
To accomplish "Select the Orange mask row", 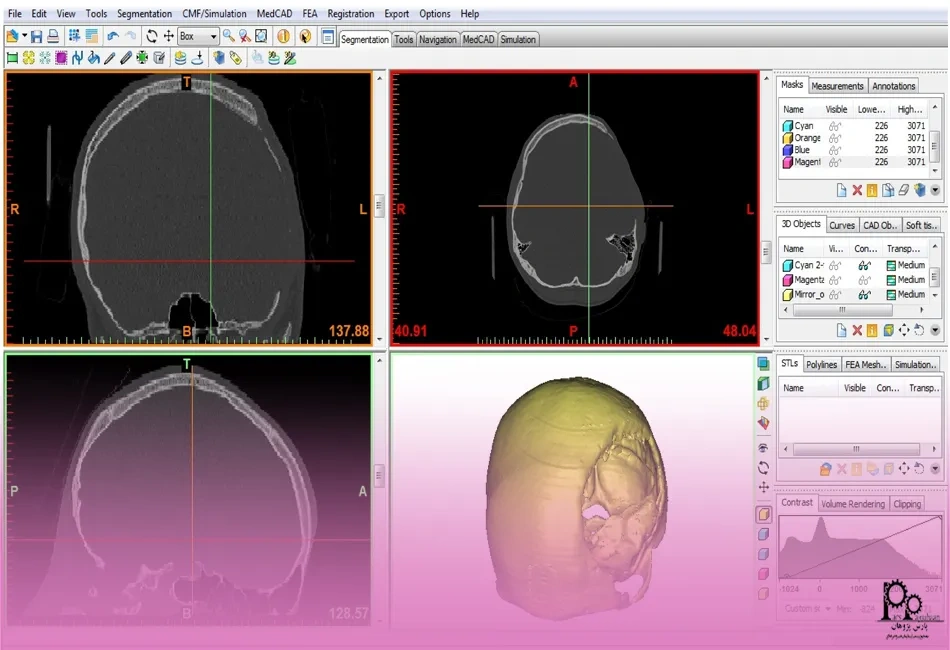I will pos(808,138).
